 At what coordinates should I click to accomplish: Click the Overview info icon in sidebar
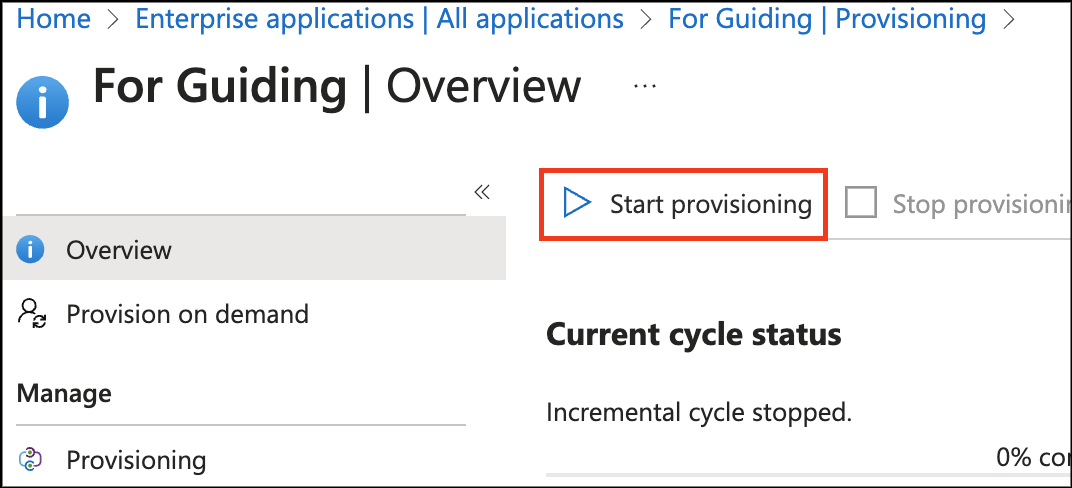(31, 250)
